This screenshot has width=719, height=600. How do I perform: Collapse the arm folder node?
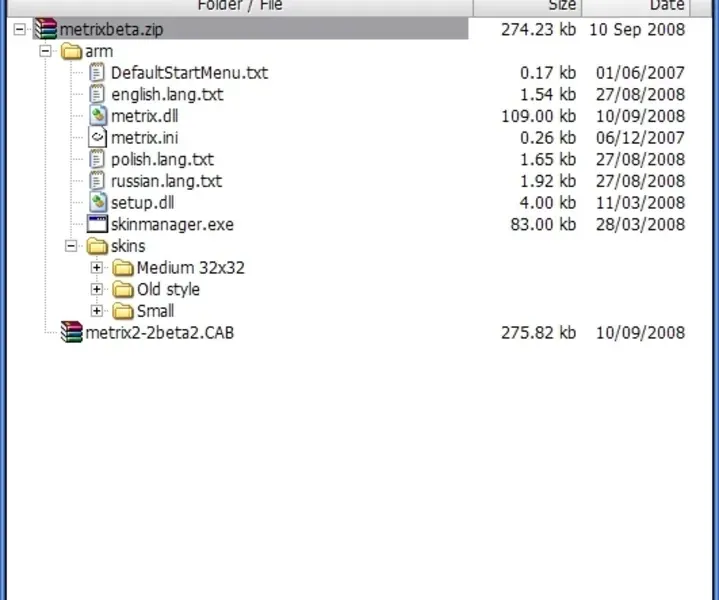(45, 51)
